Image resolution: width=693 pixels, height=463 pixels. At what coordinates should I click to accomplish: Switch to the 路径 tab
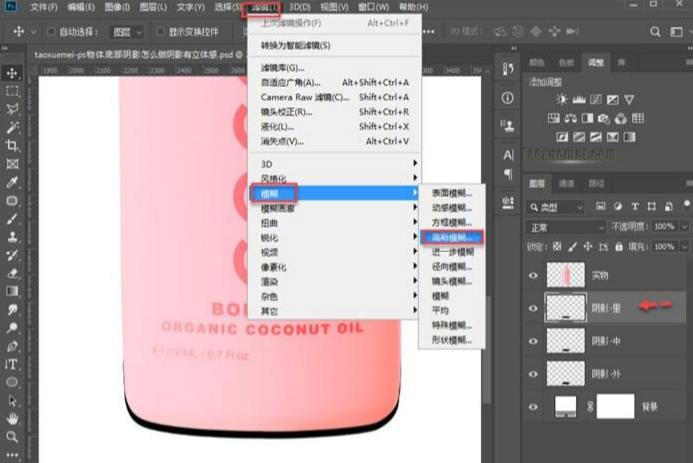tap(596, 183)
